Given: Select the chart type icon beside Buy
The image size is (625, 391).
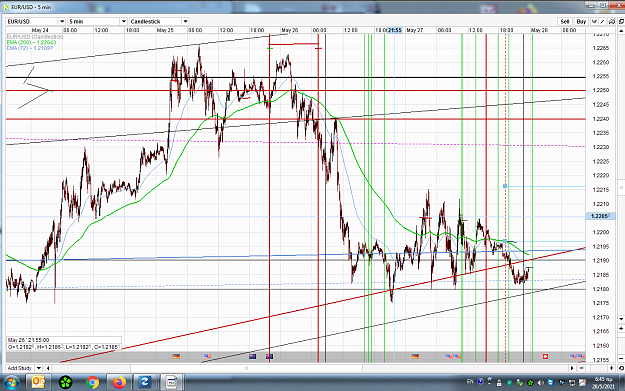Looking at the screenshot, I should 594,22.
